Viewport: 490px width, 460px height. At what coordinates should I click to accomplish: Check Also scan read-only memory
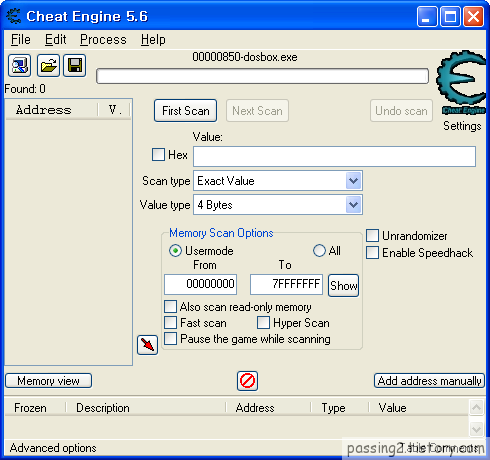170,307
